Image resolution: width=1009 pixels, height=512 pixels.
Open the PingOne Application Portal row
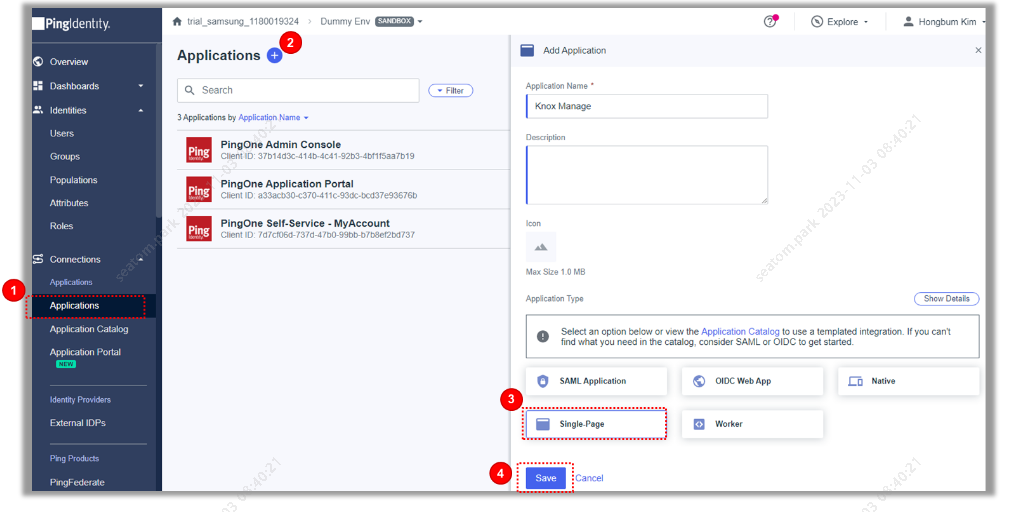click(x=343, y=190)
